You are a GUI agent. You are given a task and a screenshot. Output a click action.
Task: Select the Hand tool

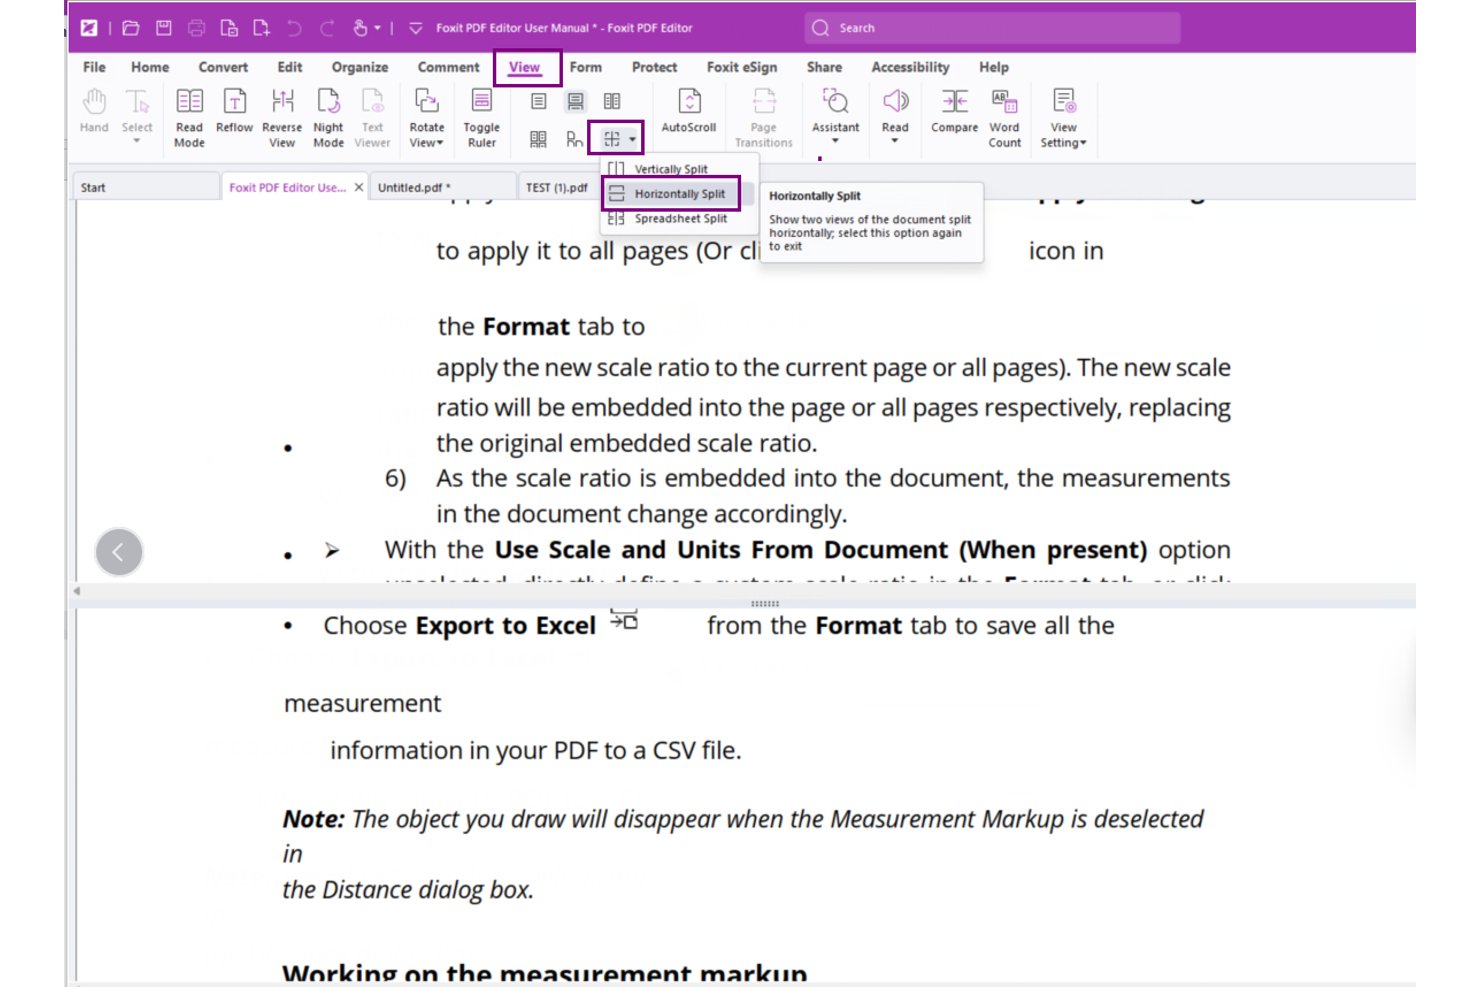[94, 111]
